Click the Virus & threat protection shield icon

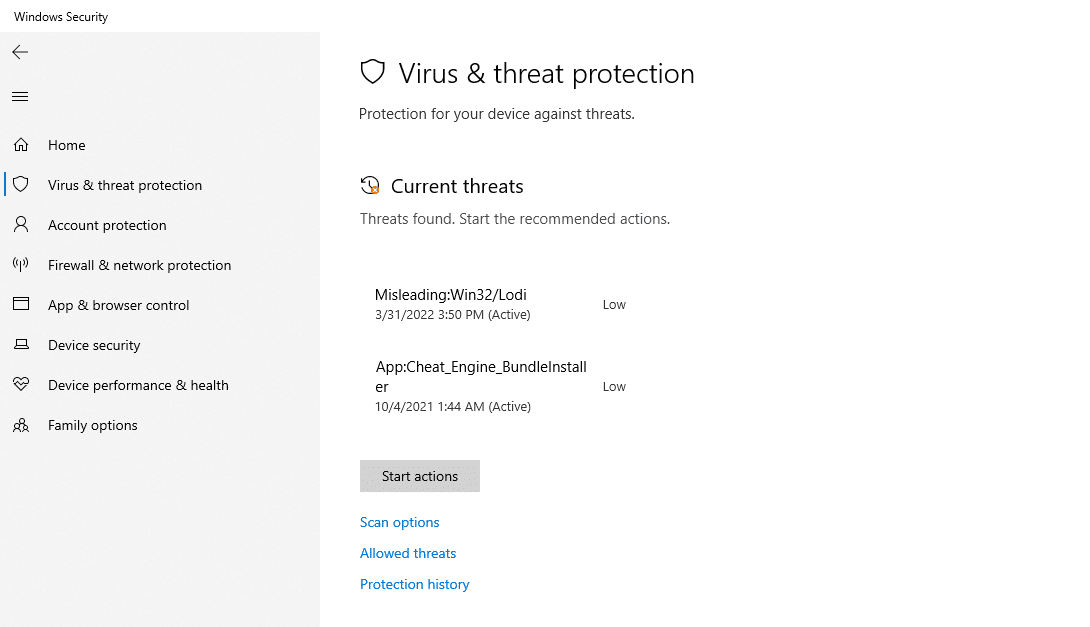click(21, 184)
